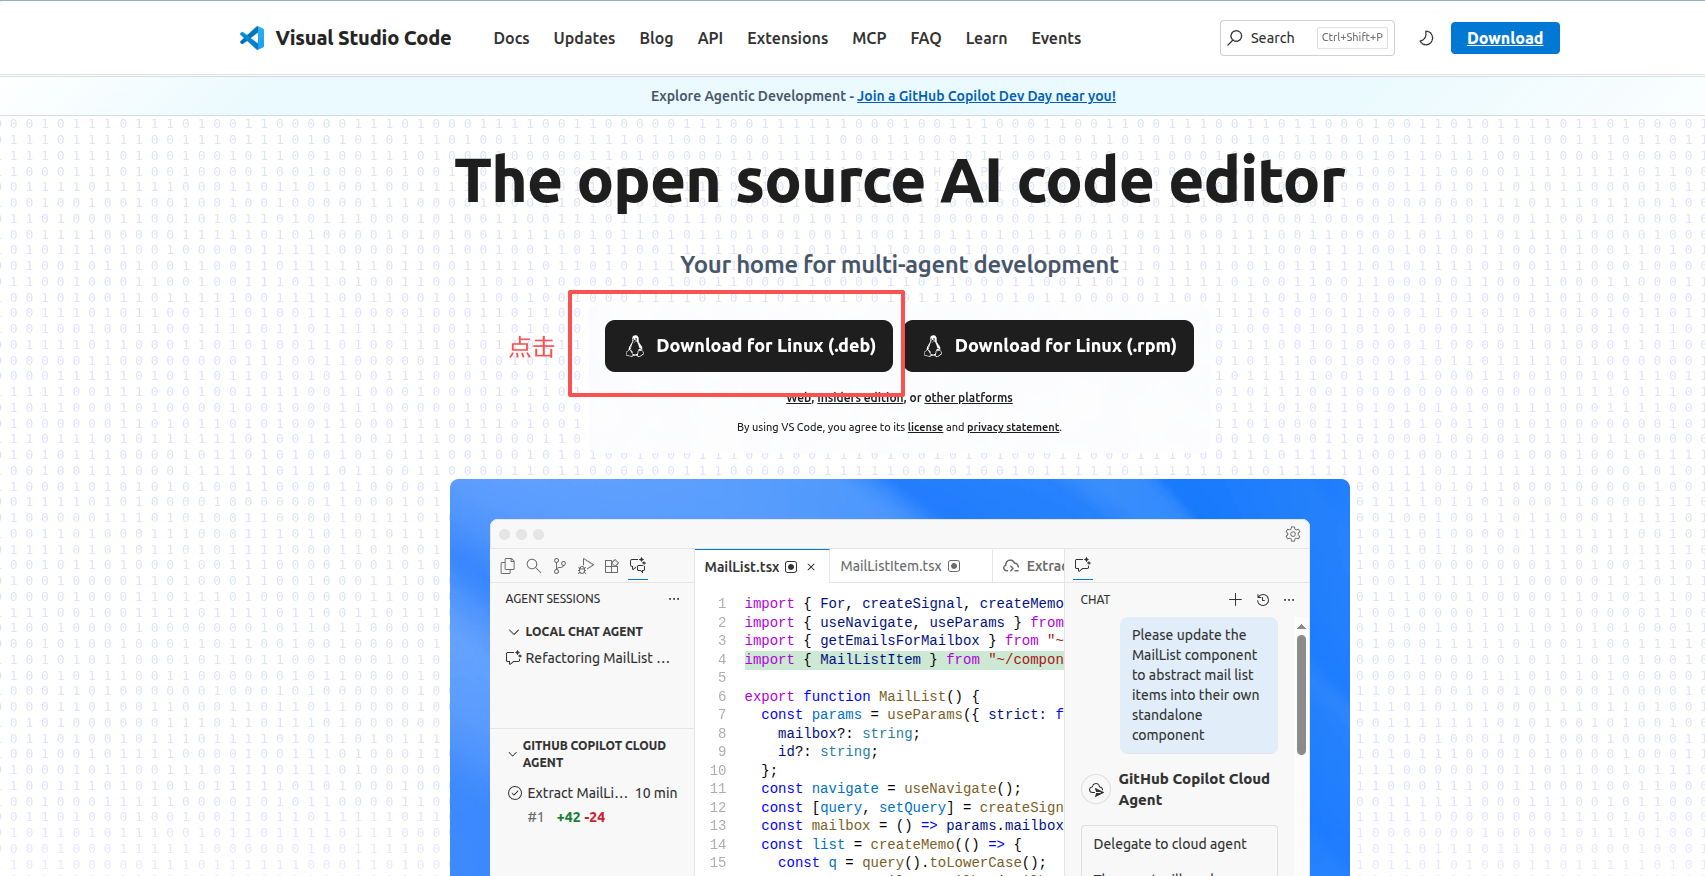Open Extensions in the top navigation
The height and width of the screenshot is (876, 1705).
[788, 38]
